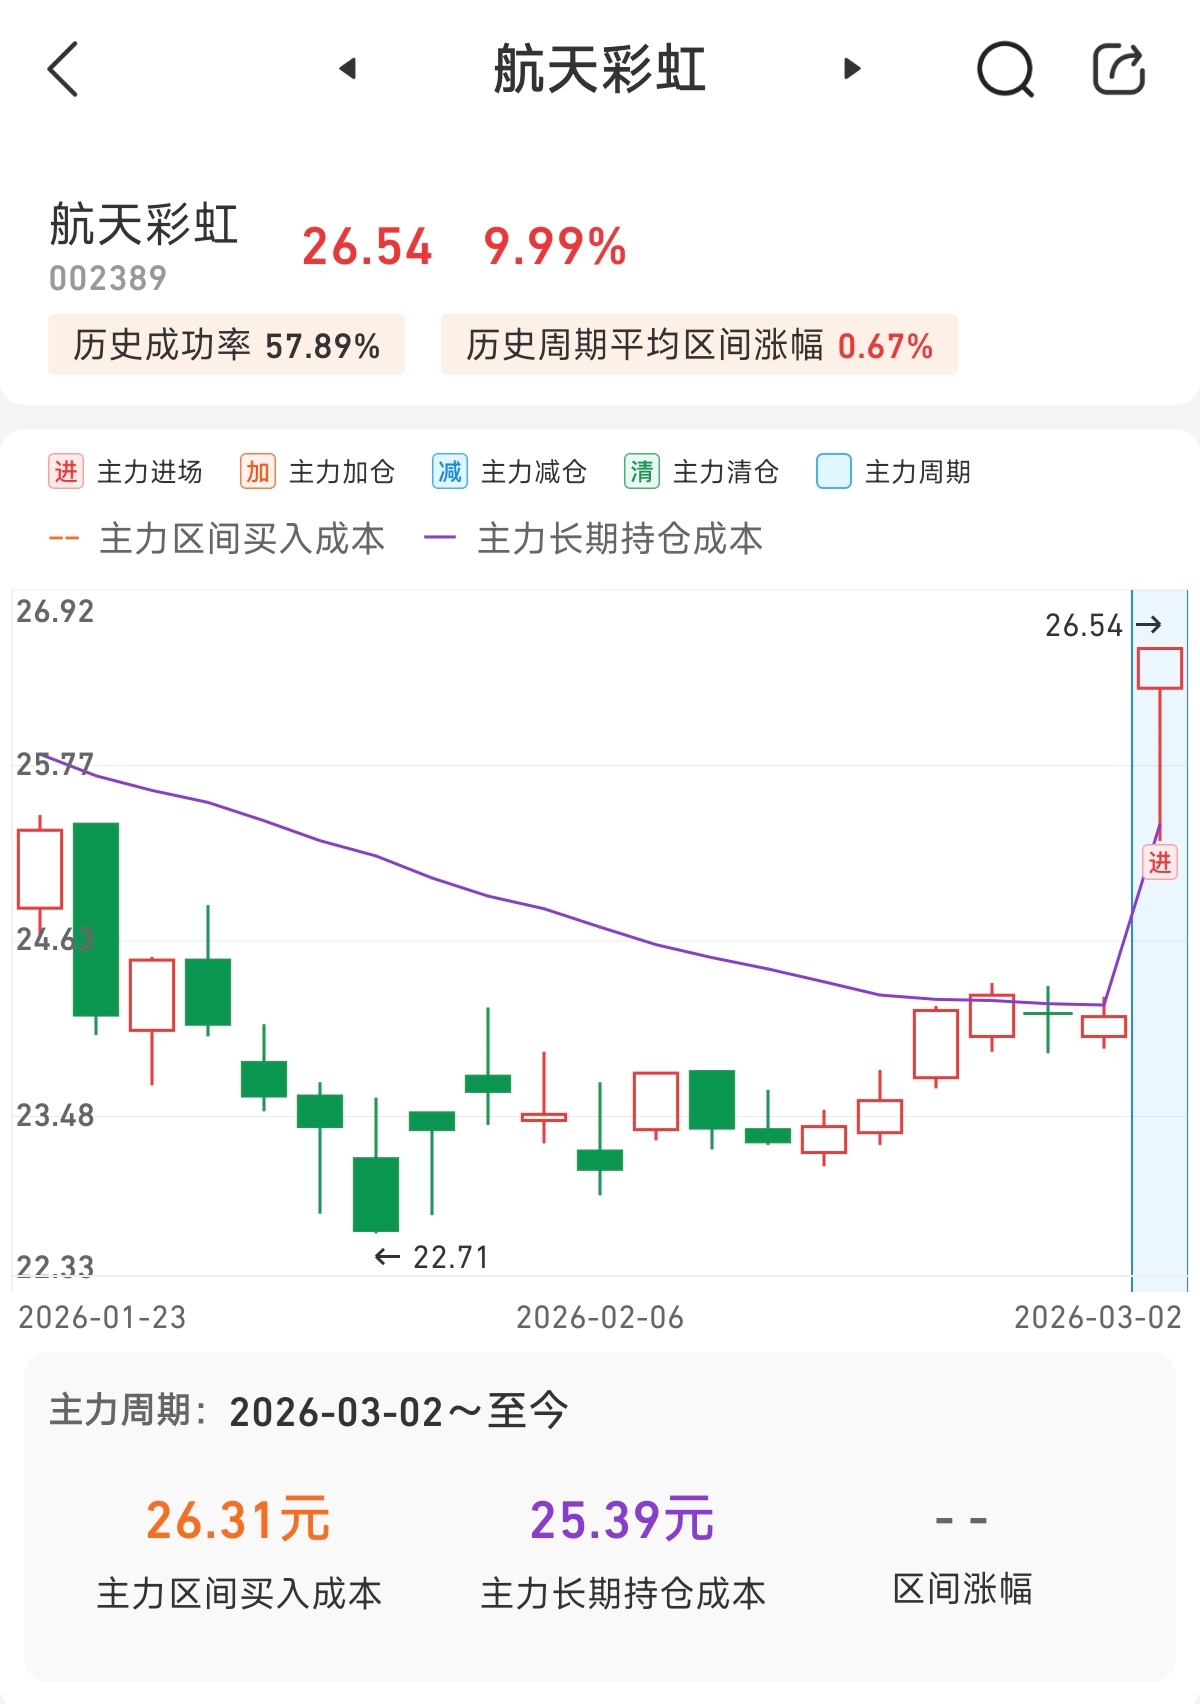Viewport: 1200px width, 1704px height.
Task: Tap the back arrow icon
Action: [x=62, y=69]
